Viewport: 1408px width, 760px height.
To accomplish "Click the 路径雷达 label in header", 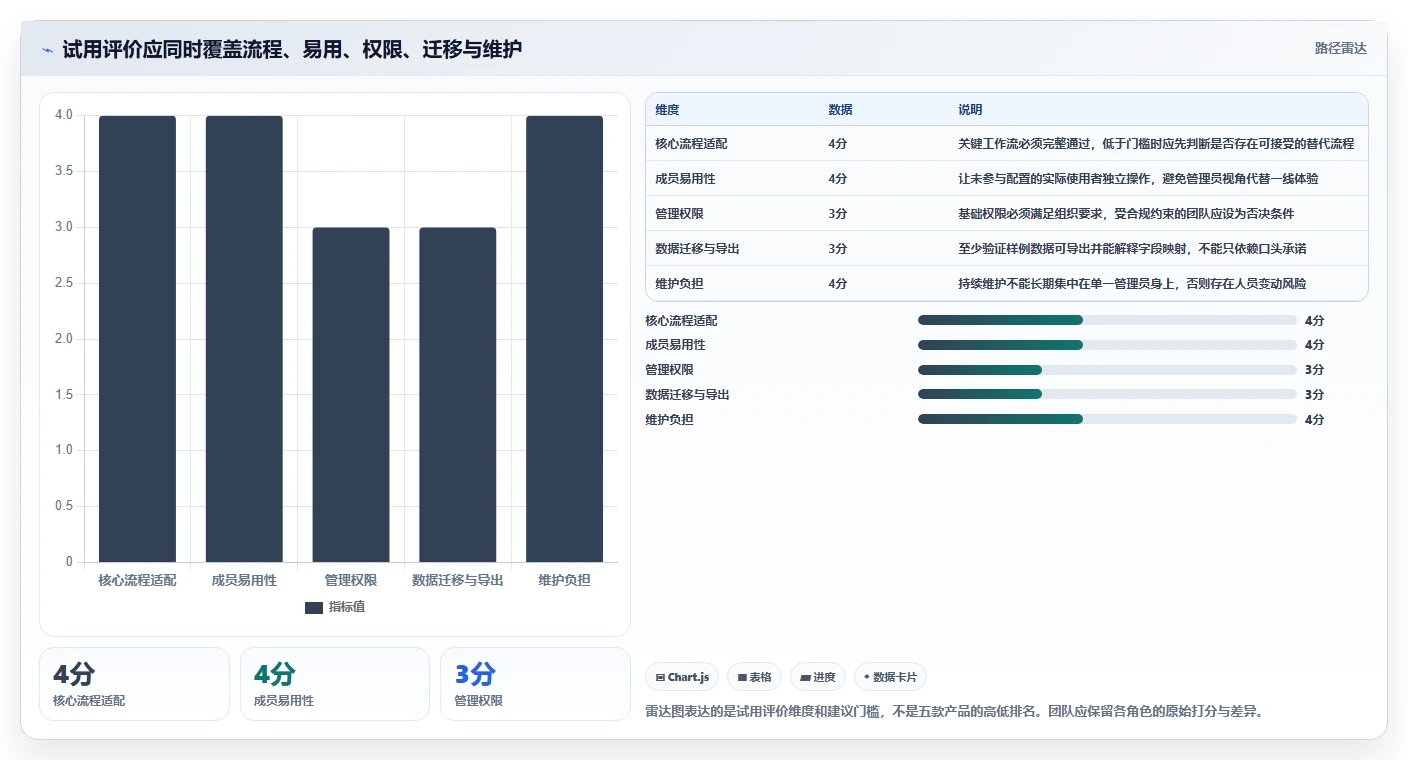I will (x=1340, y=48).
